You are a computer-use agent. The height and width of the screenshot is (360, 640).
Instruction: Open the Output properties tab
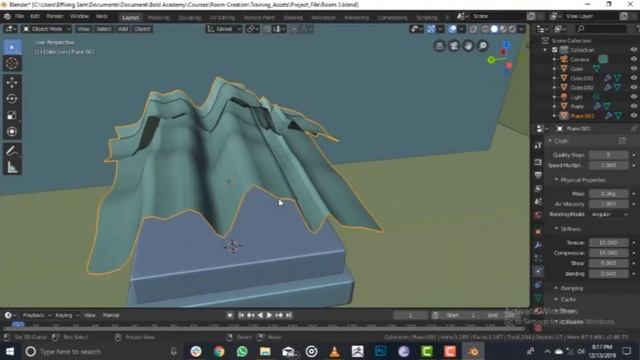(x=538, y=175)
